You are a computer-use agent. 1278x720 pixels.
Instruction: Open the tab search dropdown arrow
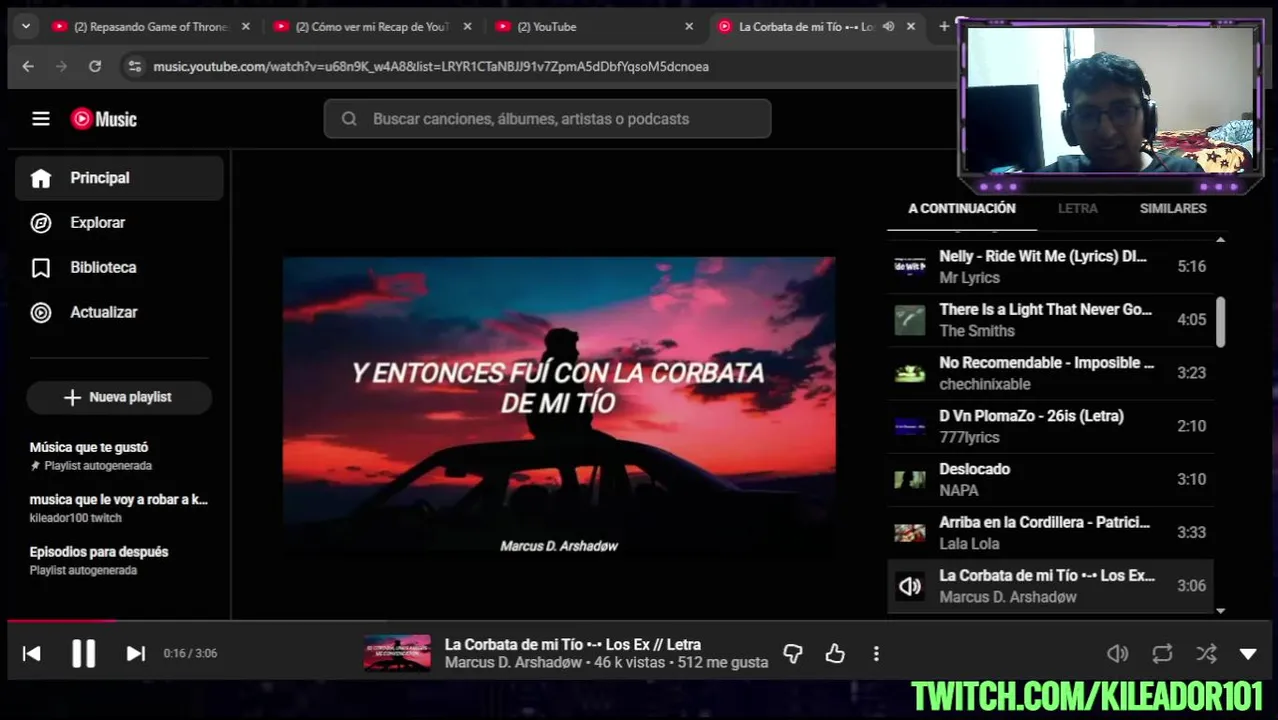[26, 27]
